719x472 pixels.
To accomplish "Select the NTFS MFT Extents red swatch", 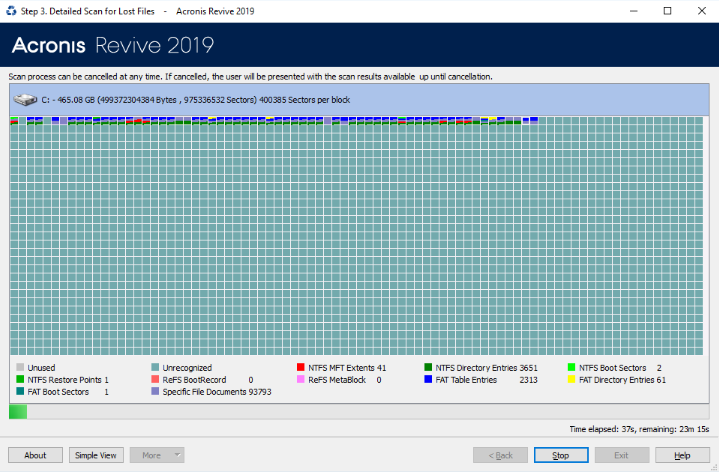I will click(301, 367).
